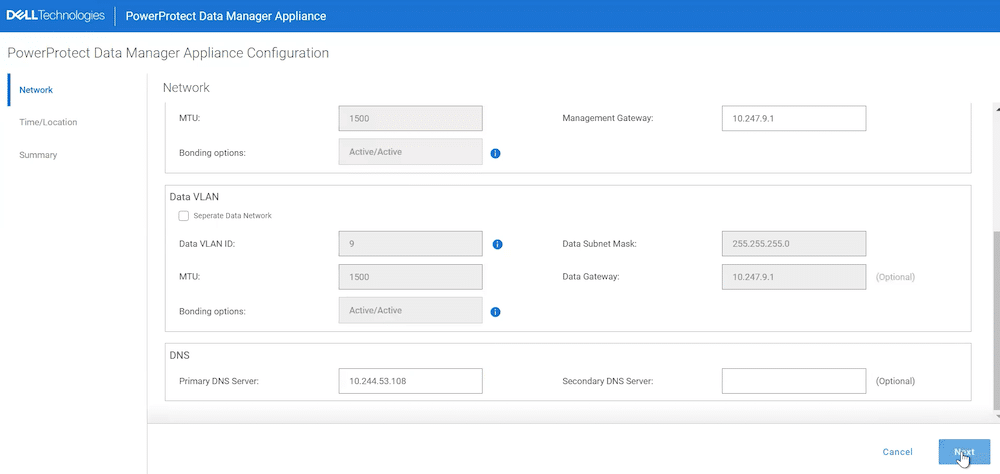Screen dimensions: 1000x474
Task: Open info icon beside management Bonding options
Action: pos(496,154)
